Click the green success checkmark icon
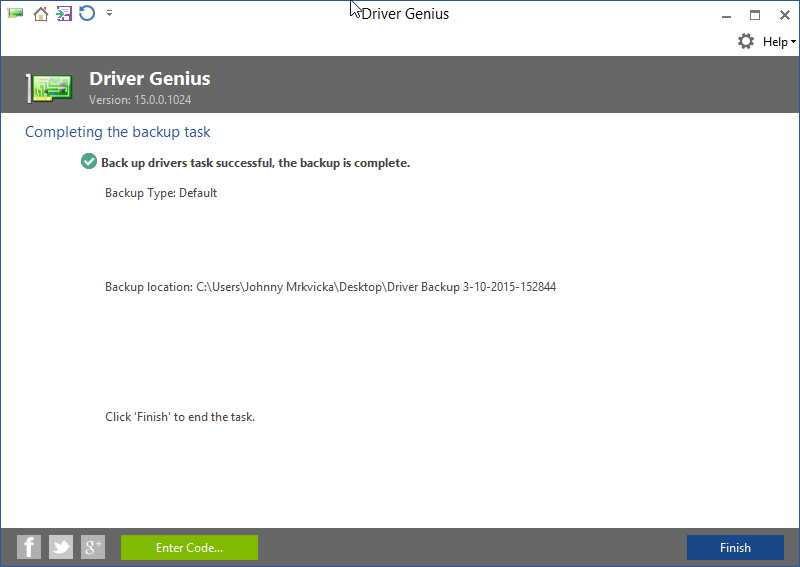800x567 pixels. click(x=89, y=161)
